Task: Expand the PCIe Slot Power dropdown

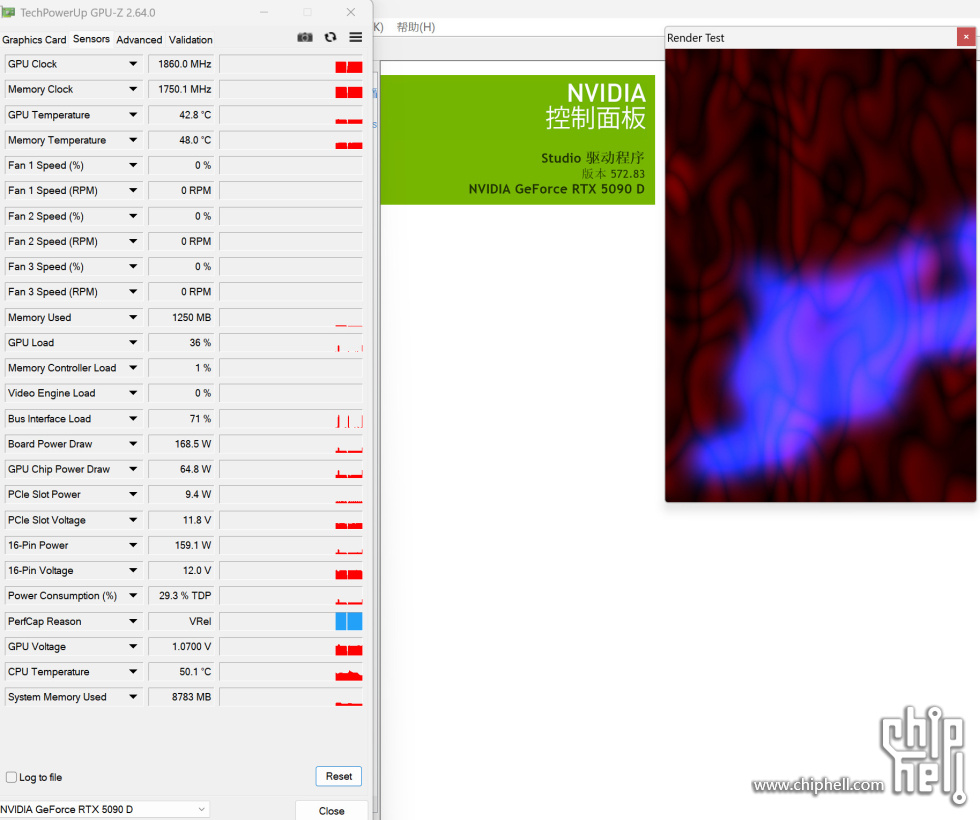Action: 133,494
